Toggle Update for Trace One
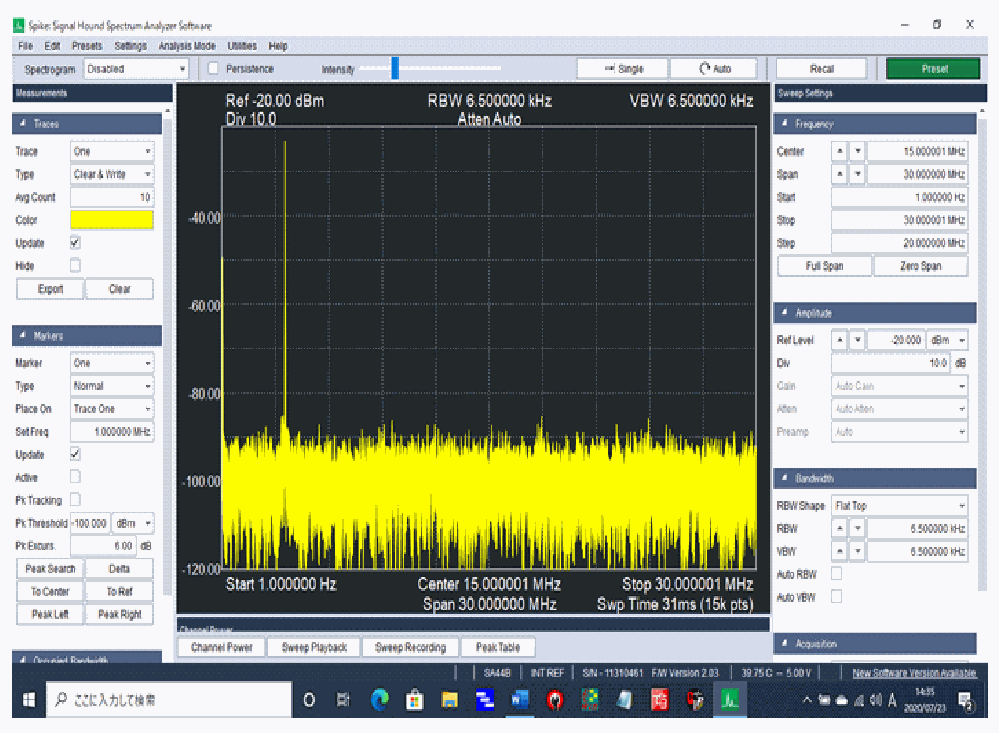 tap(77, 243)
